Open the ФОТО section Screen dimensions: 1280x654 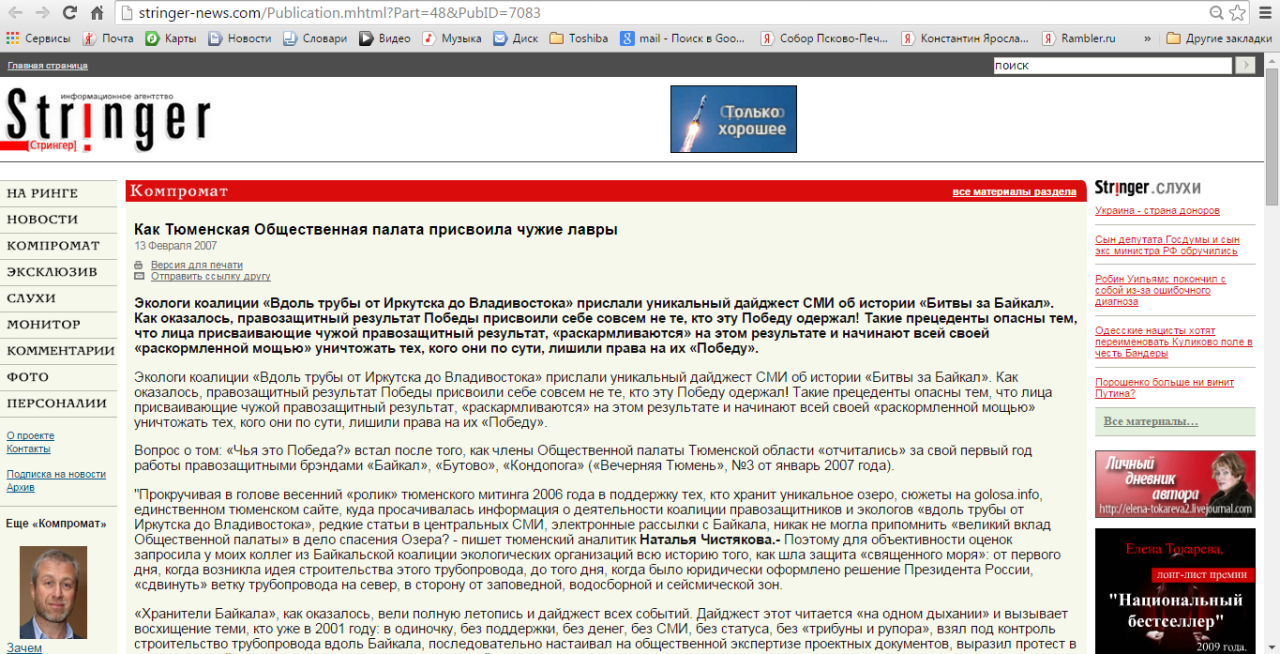tap(27, 377)
